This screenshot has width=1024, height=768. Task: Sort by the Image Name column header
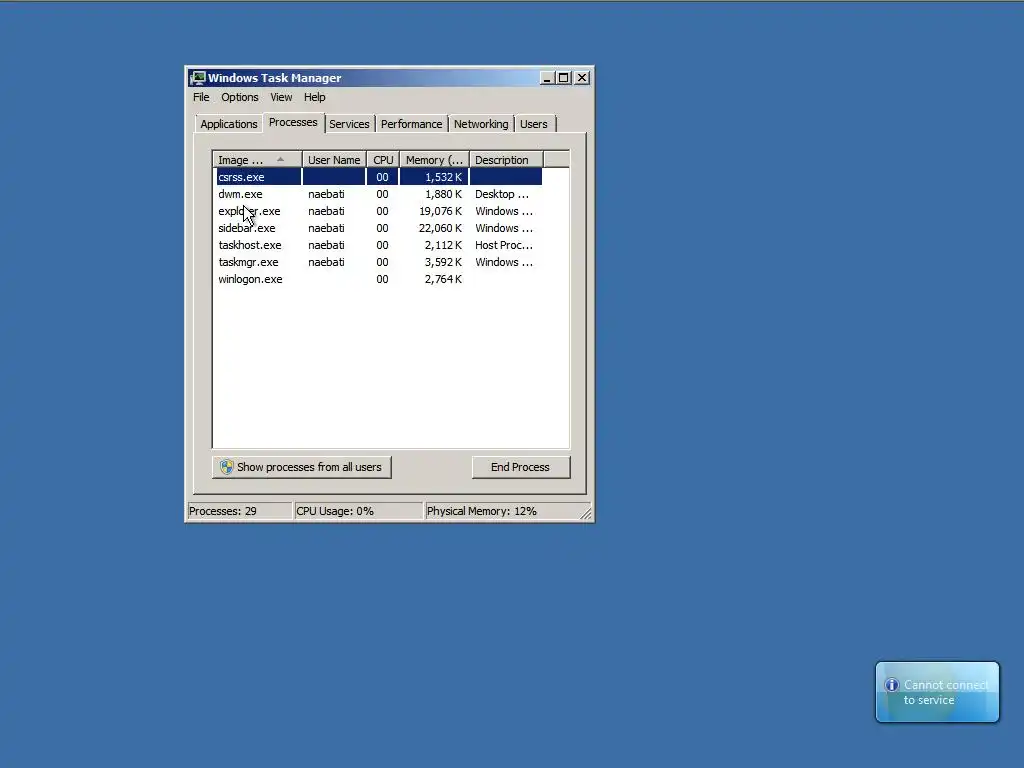coord(257,160)
